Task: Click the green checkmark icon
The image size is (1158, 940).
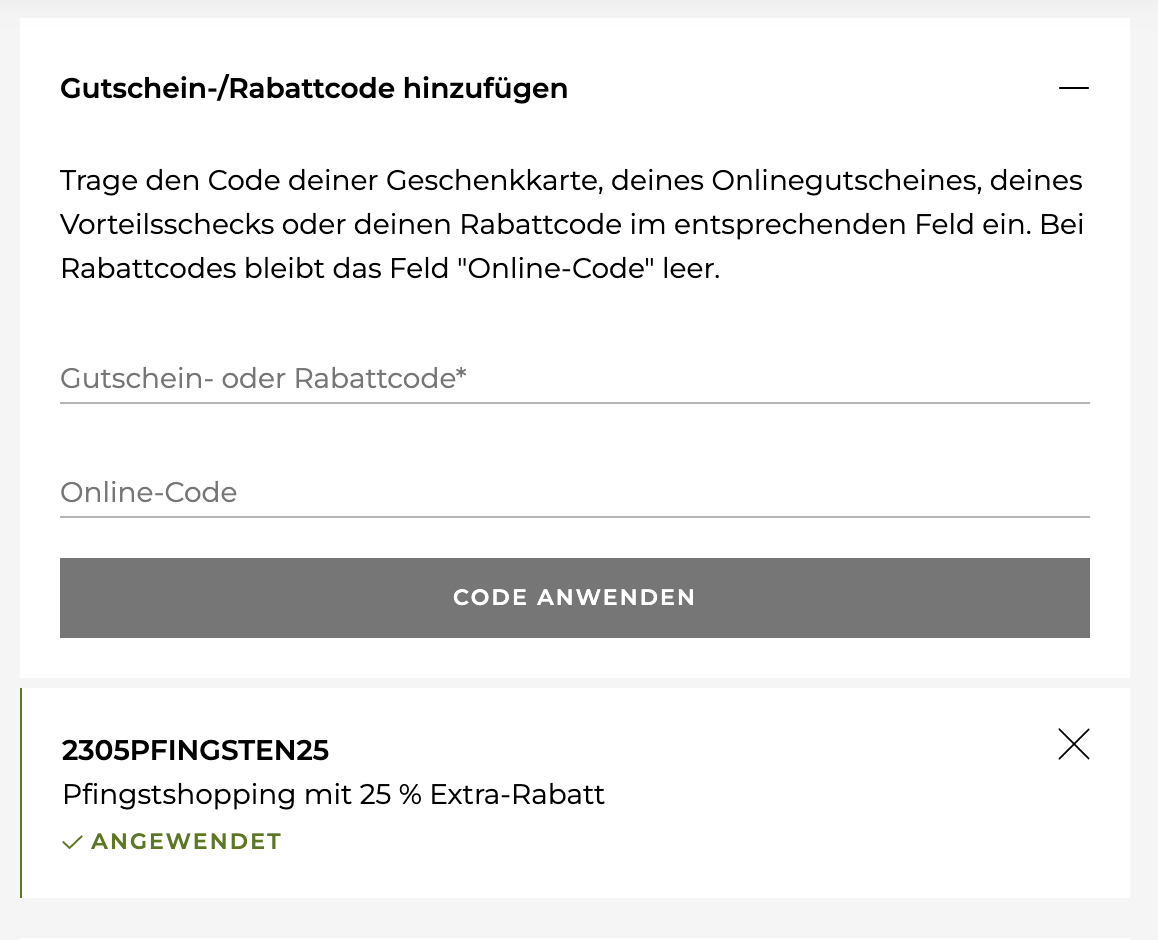Action: coord(72,843)
